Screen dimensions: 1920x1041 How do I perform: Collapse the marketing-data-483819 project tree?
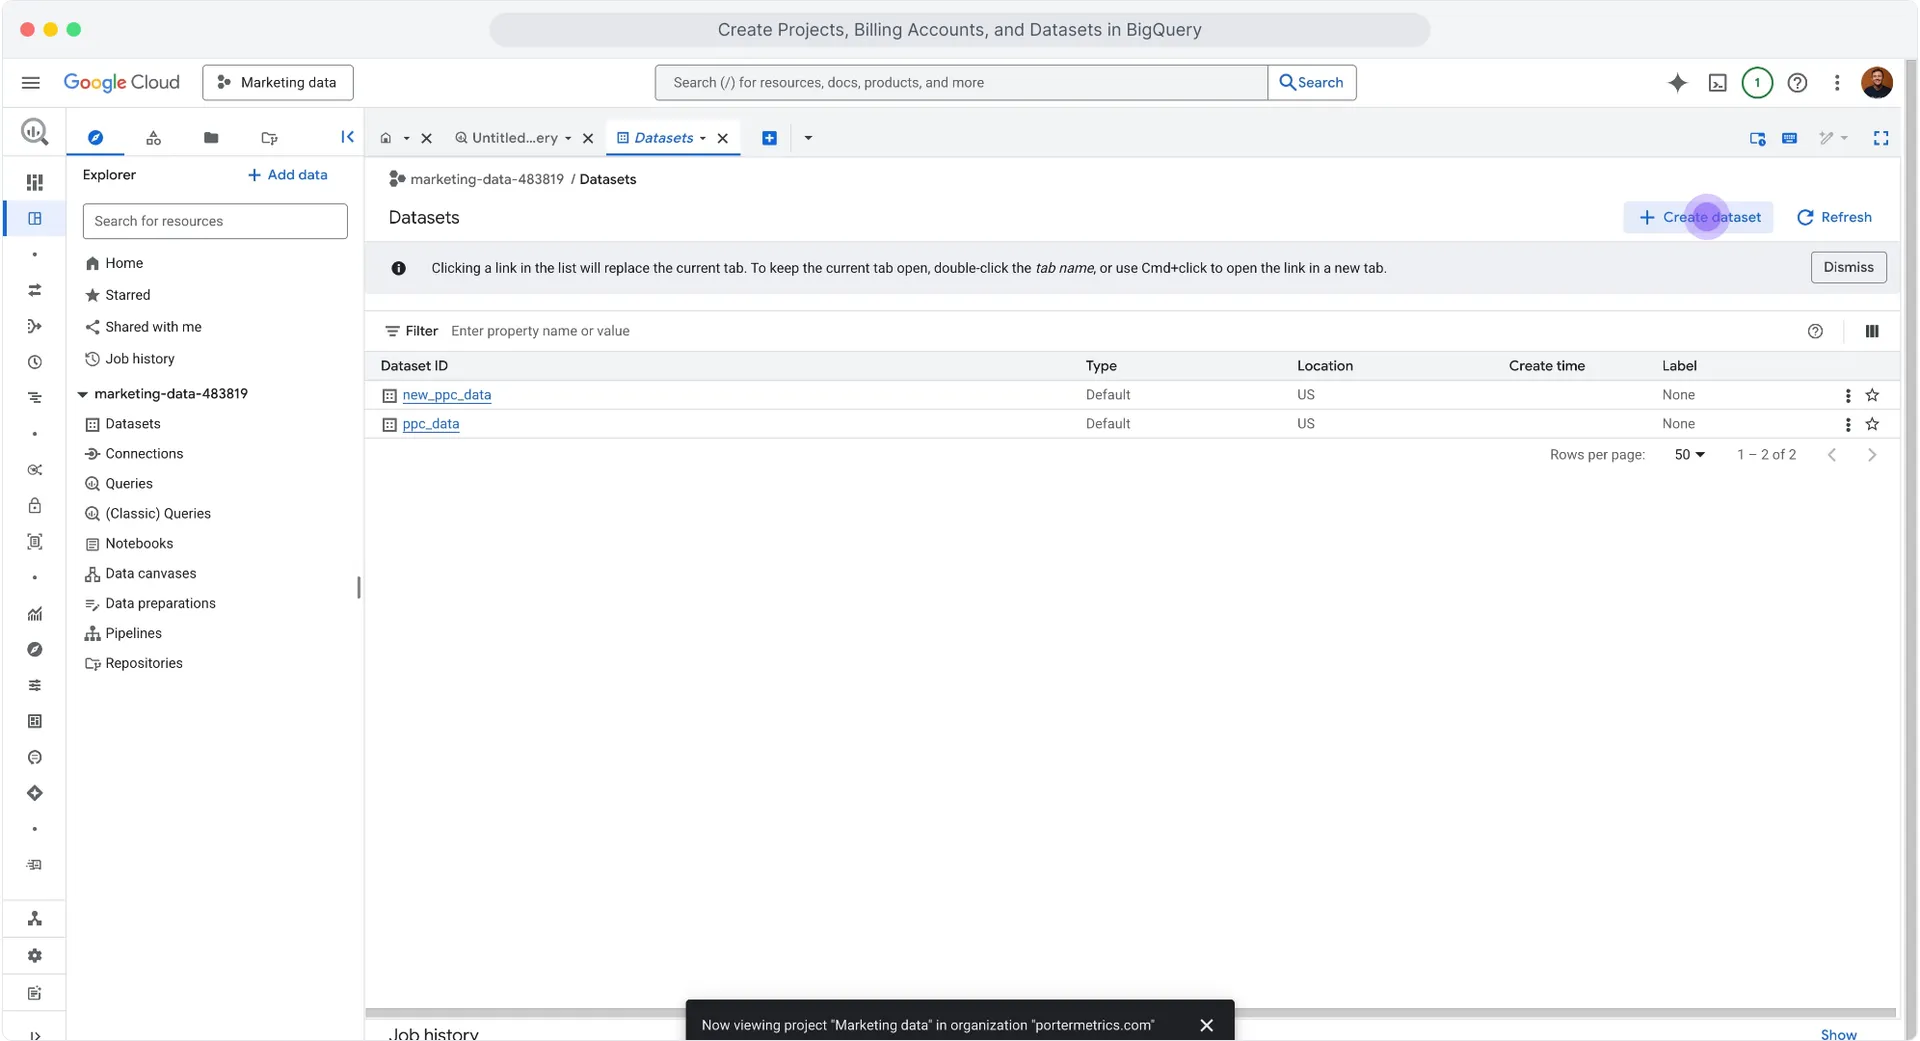click(x=82, y=393)
